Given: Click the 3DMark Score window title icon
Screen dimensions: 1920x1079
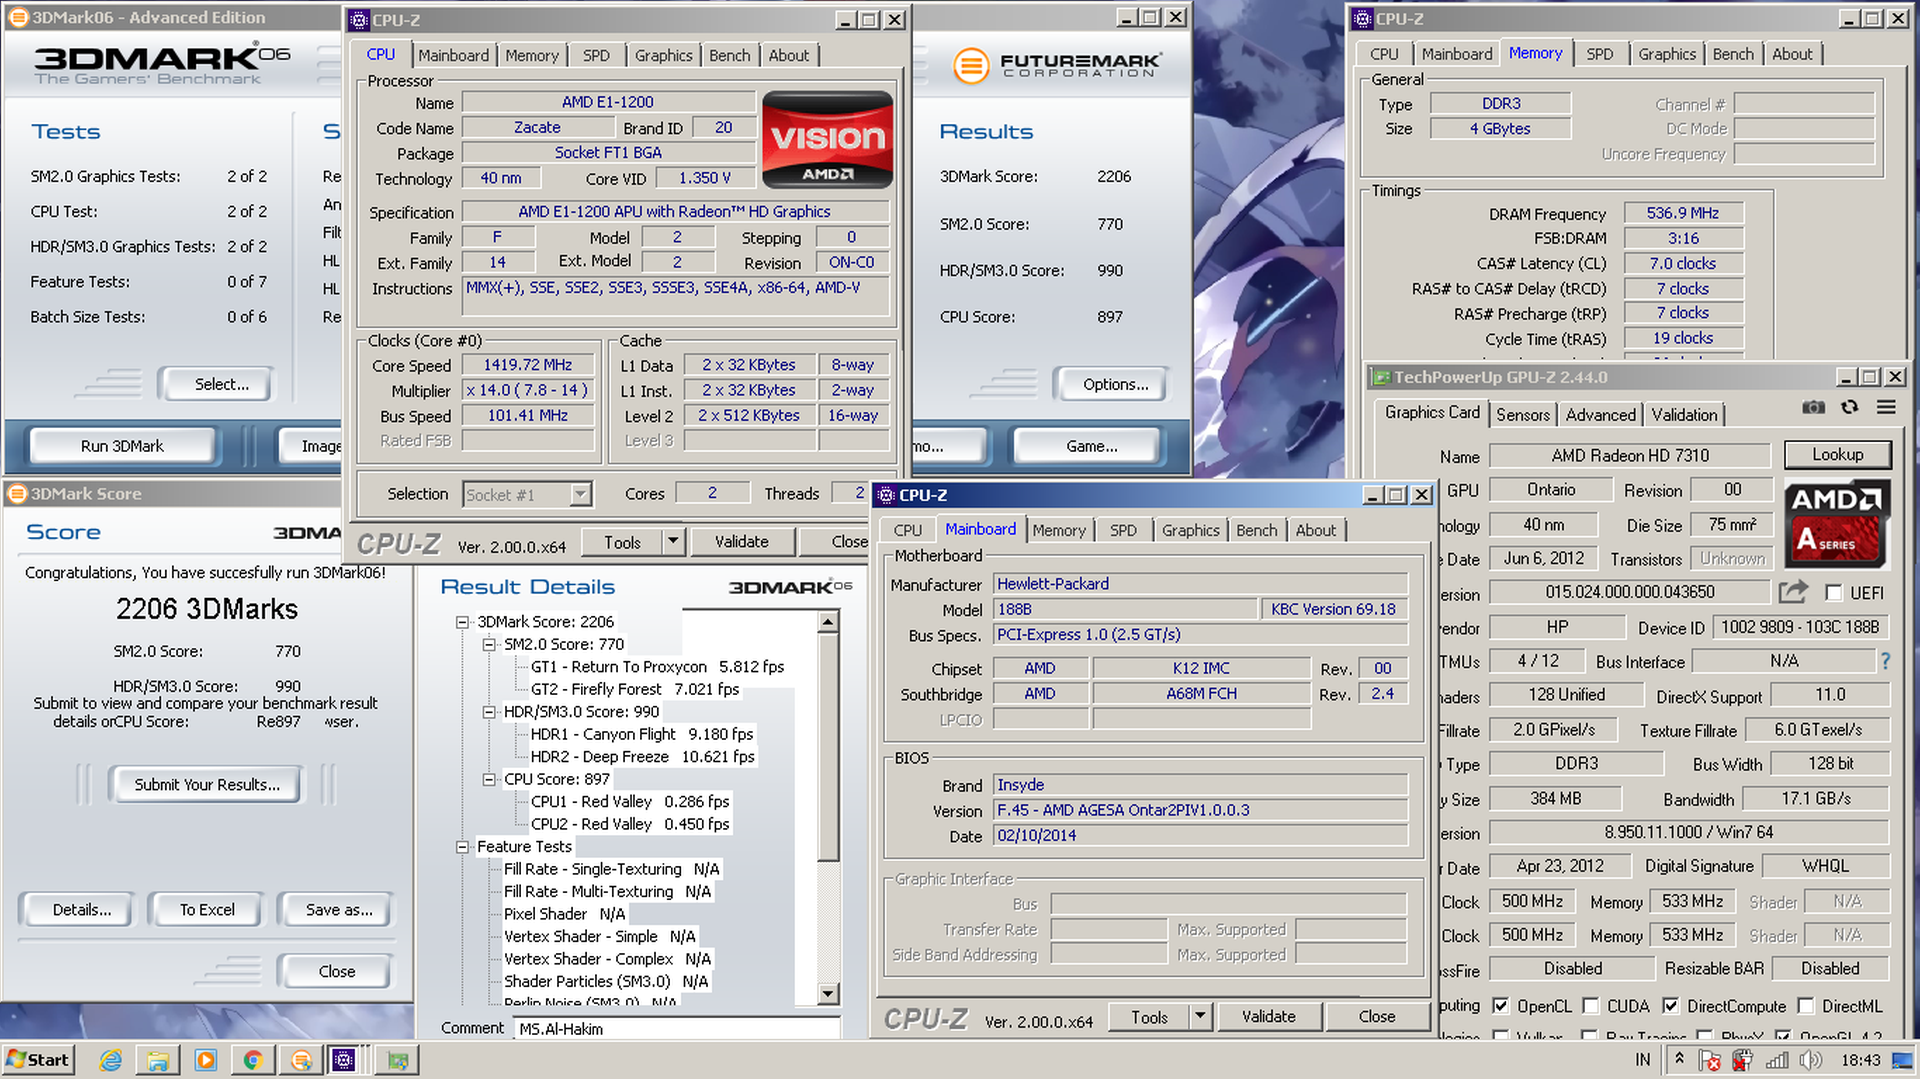Looking at the screenshot, I should pos(17,493).
